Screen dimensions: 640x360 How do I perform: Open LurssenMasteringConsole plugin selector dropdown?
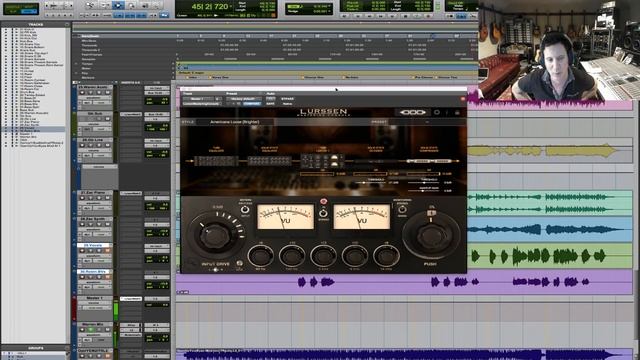202,104
